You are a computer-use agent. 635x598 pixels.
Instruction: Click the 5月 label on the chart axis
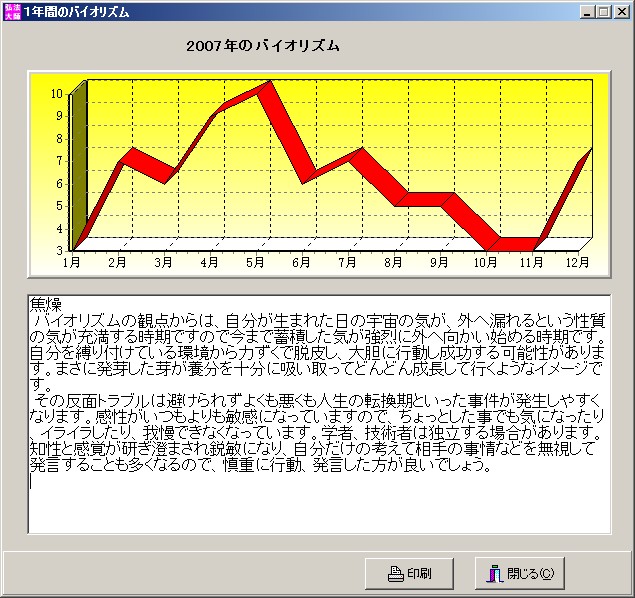(255, 262)
